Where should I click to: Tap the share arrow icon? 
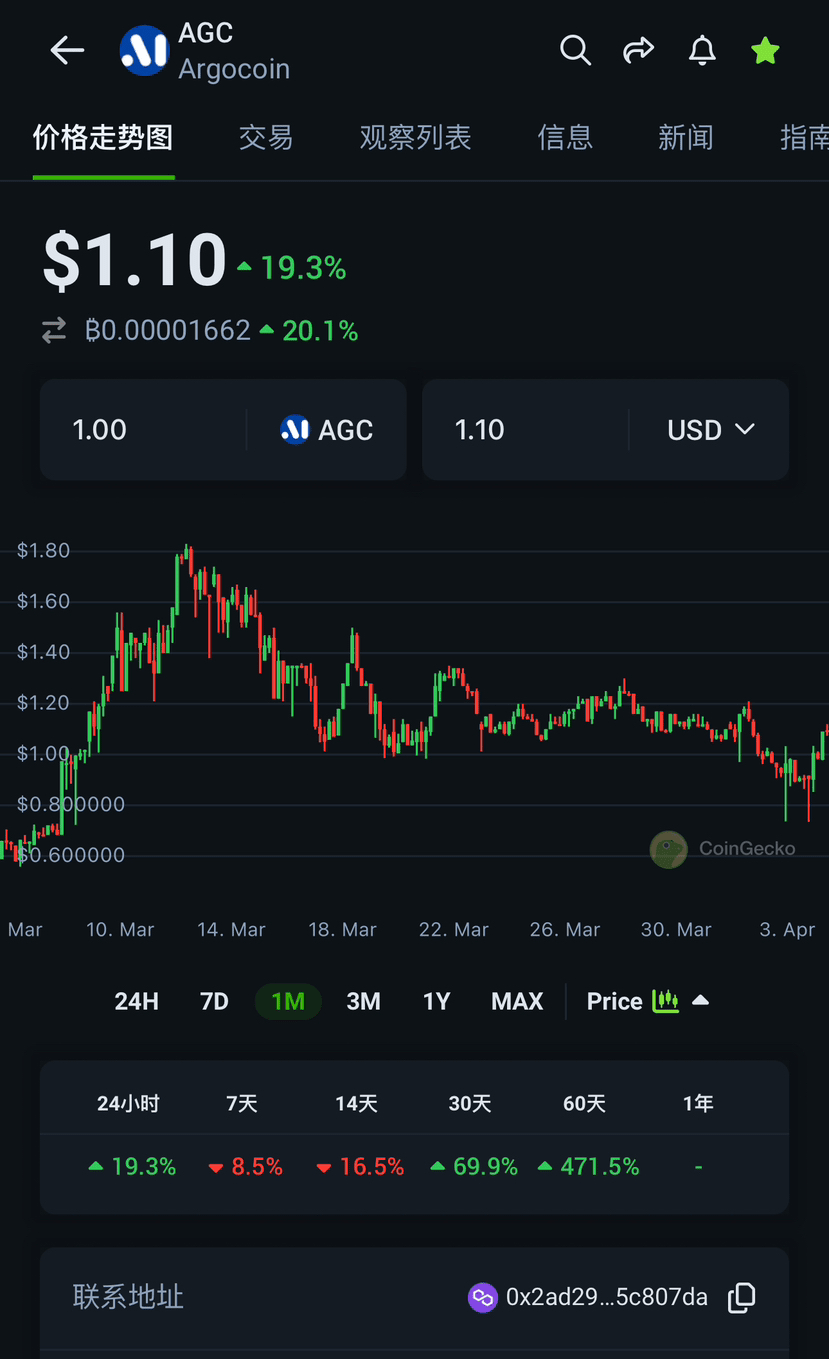click(x=638, y=50)
